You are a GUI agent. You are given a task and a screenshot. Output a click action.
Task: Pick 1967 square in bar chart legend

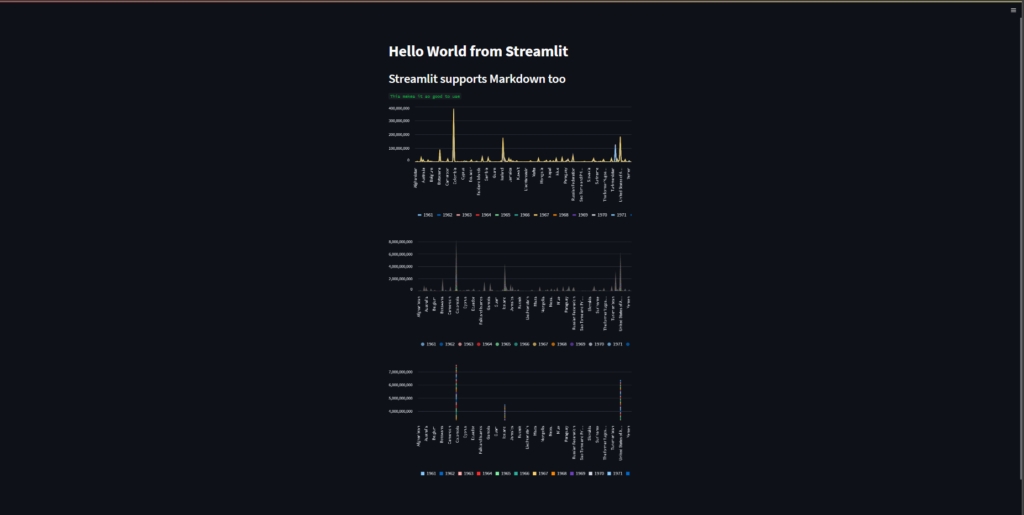(535, 473)
